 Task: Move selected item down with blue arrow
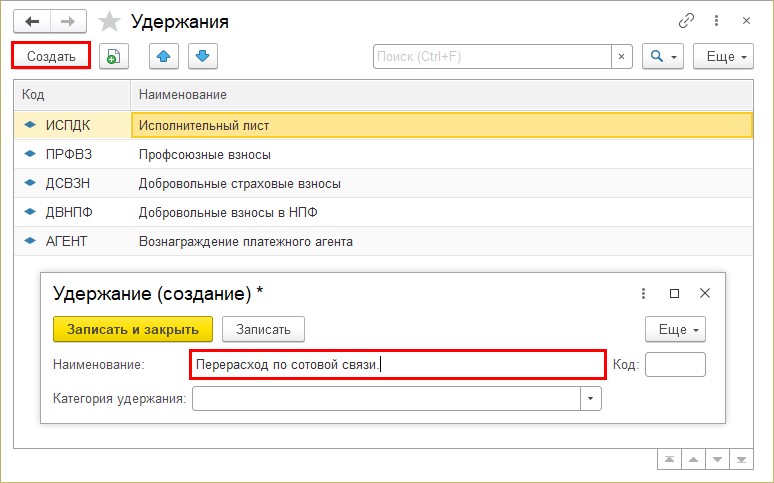[x=202, y=56]
